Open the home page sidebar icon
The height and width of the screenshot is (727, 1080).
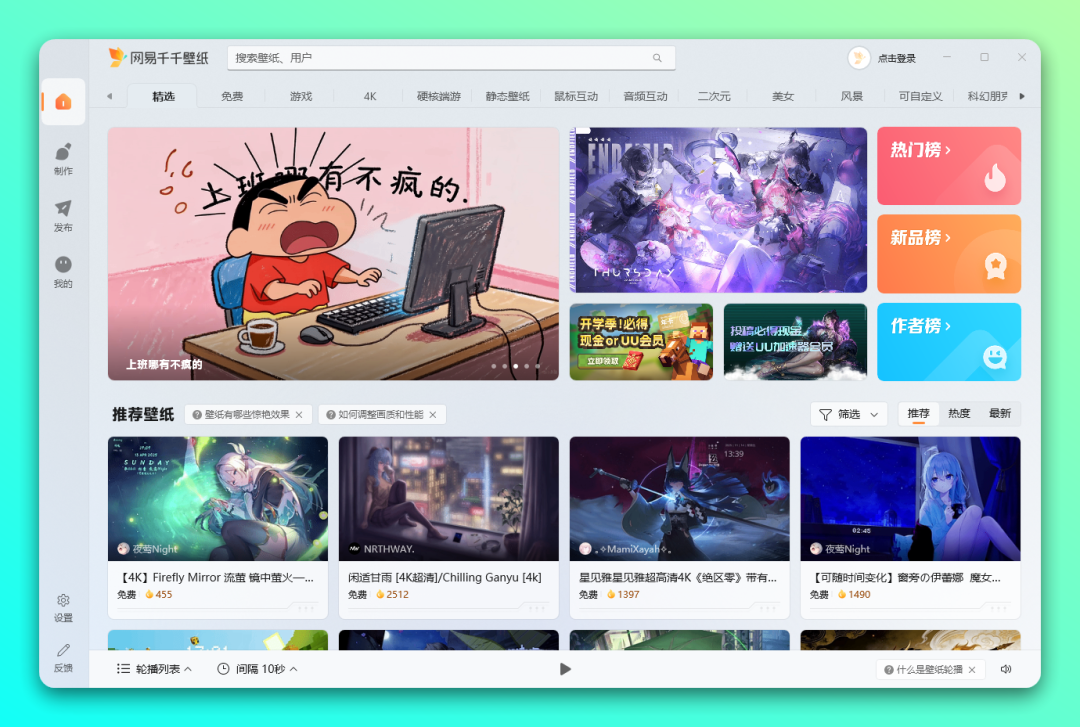click(63, 102)
